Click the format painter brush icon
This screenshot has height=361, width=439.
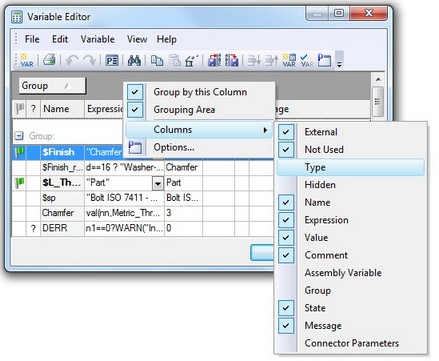click(x=191, y=61)
